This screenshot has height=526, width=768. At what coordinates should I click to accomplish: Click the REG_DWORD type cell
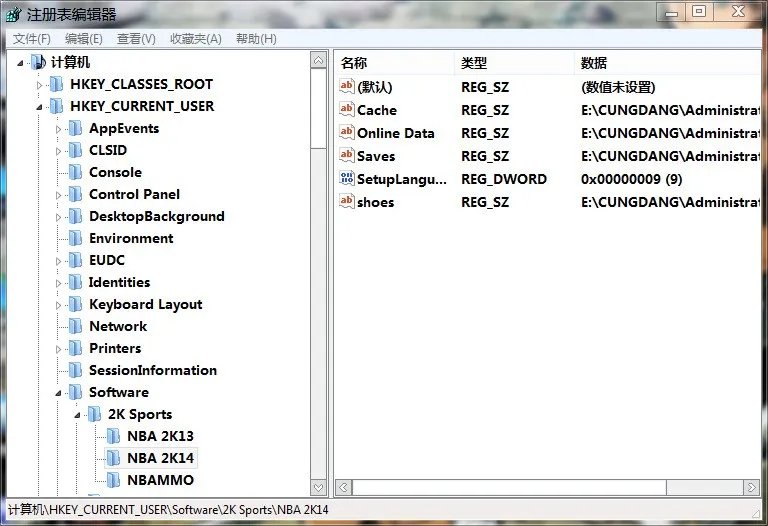pos(504,179)
